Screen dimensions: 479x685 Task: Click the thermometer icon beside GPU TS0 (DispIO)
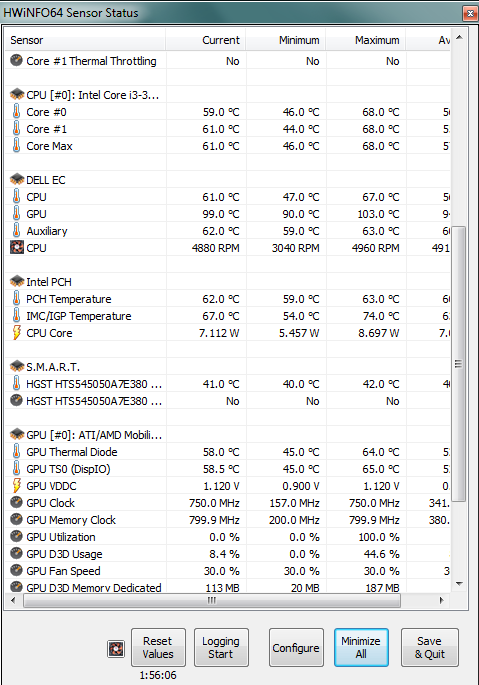point(16,468)
